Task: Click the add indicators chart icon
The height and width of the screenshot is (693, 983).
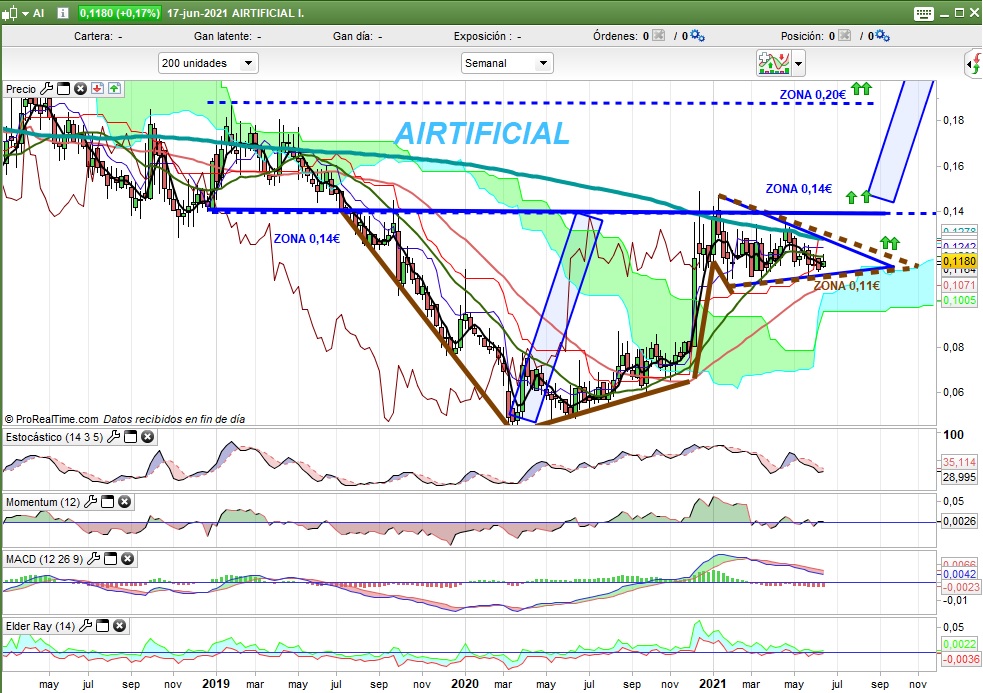Action: click(774, 63)
